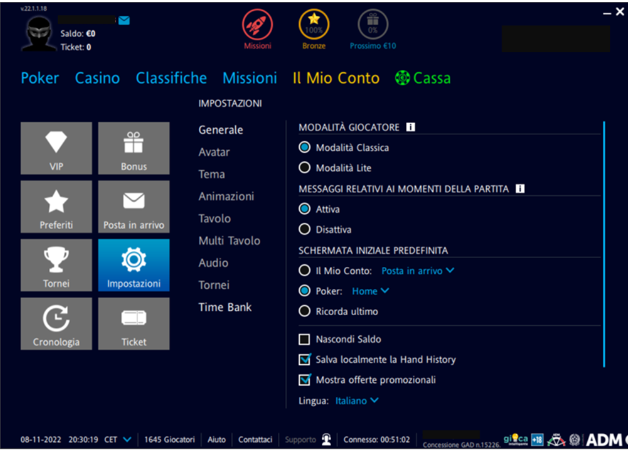This screenshot has height=451, width=629.
Task: Change language via Italiano dropdown
Action: (356, 401)
